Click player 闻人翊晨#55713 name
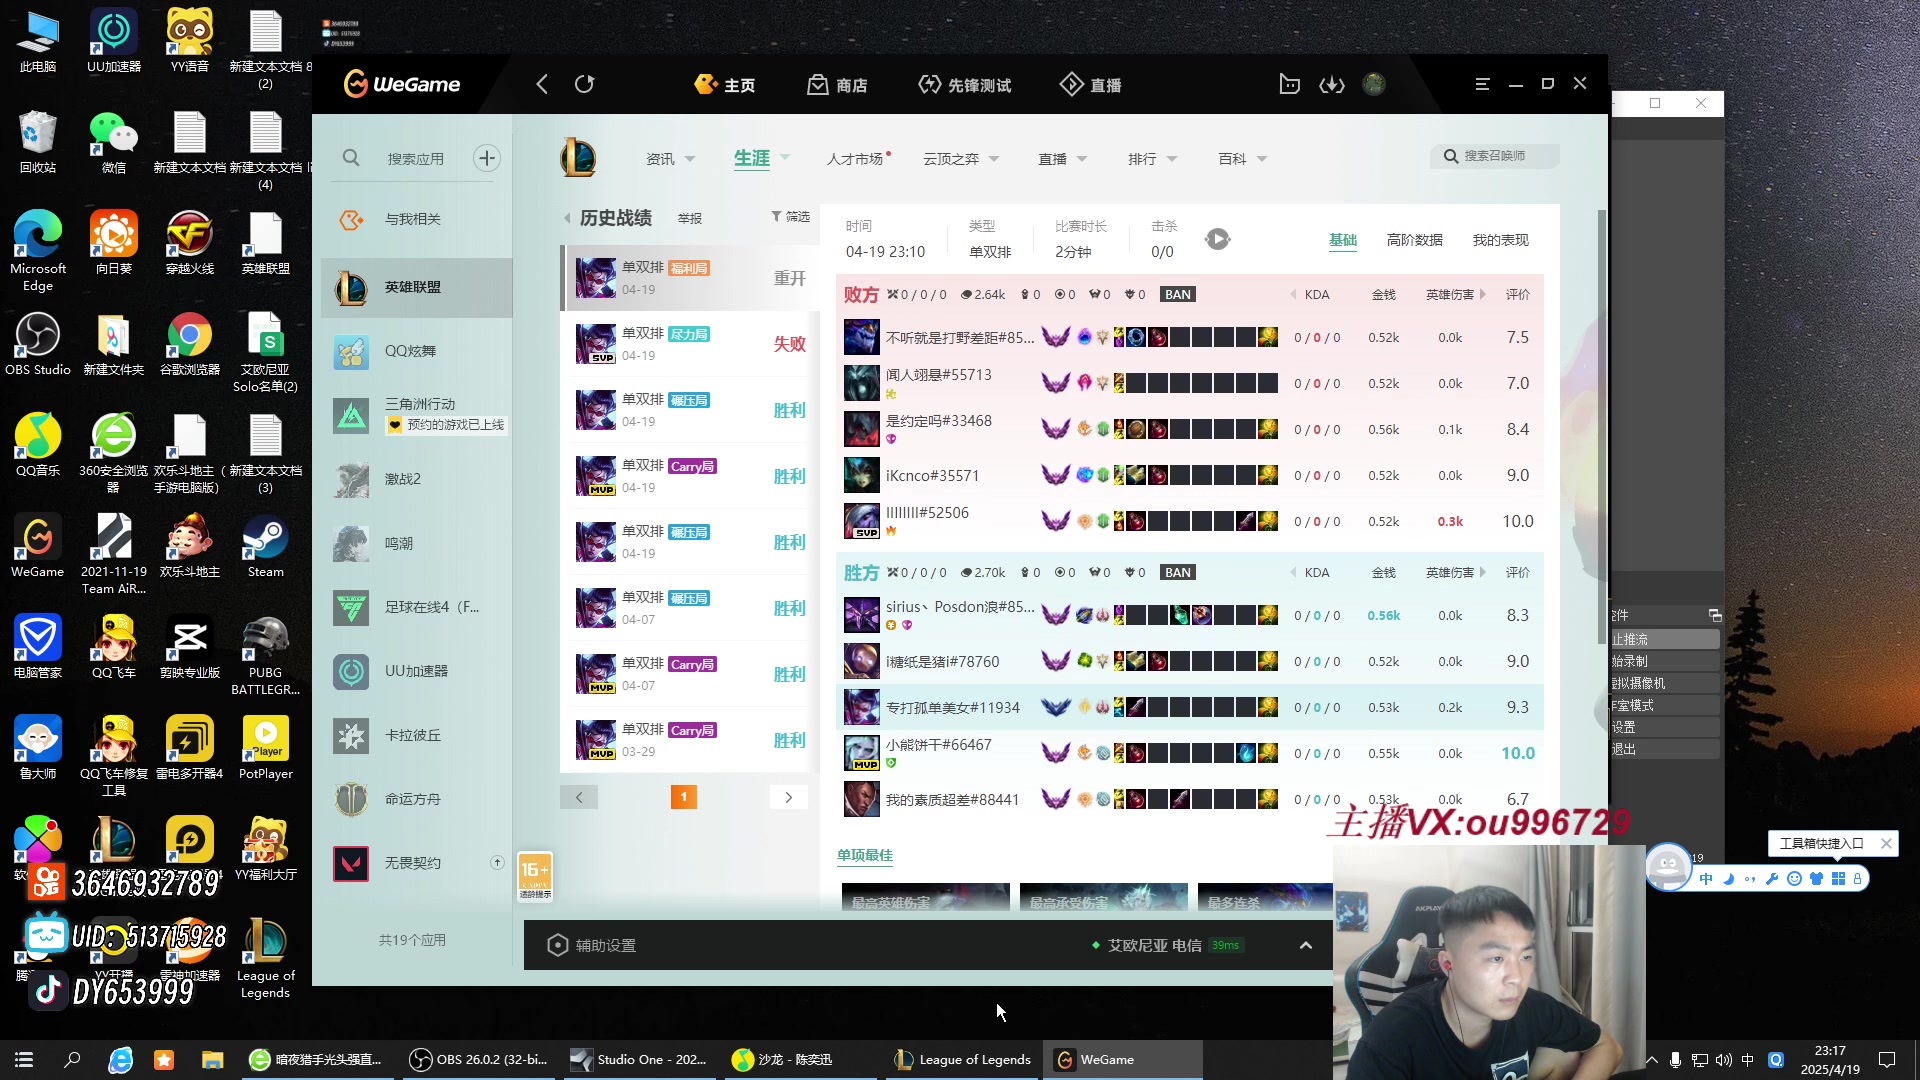Screen dimensions: 1920x1080 click(938, 375)
